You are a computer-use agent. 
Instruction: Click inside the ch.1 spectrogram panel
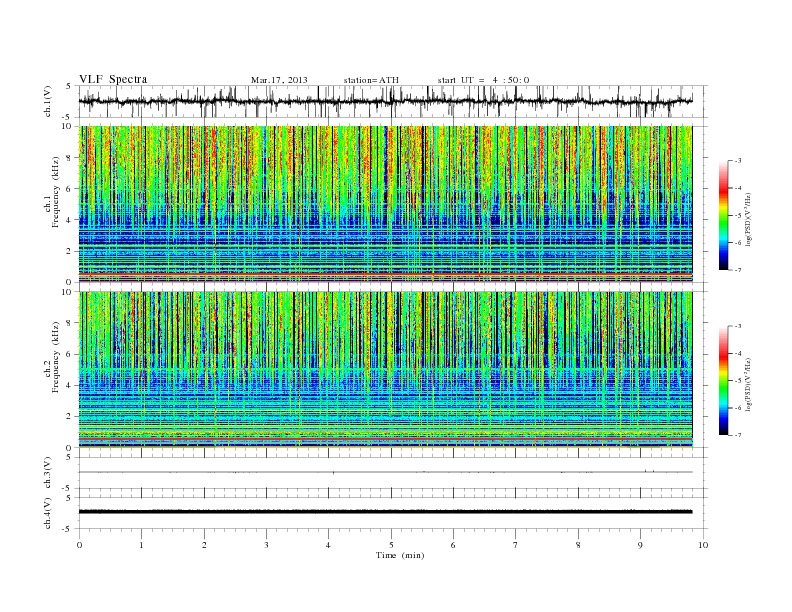[385, 204]
